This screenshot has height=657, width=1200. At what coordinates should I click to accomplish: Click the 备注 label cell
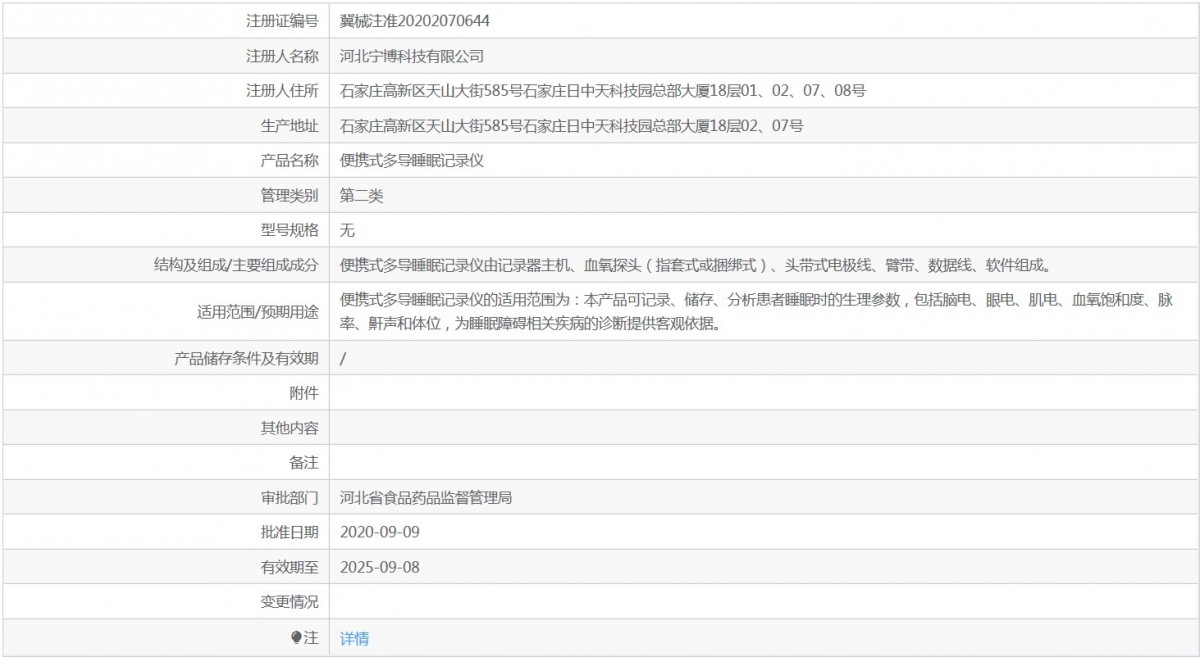[165, 462]
